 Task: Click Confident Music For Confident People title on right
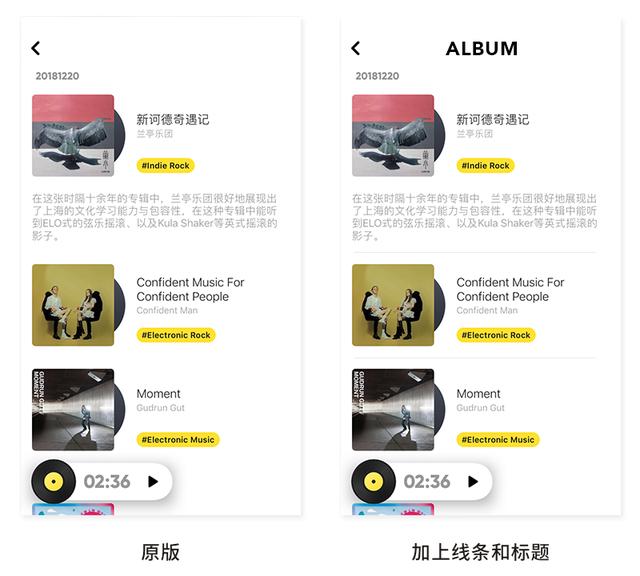(510, 289)
